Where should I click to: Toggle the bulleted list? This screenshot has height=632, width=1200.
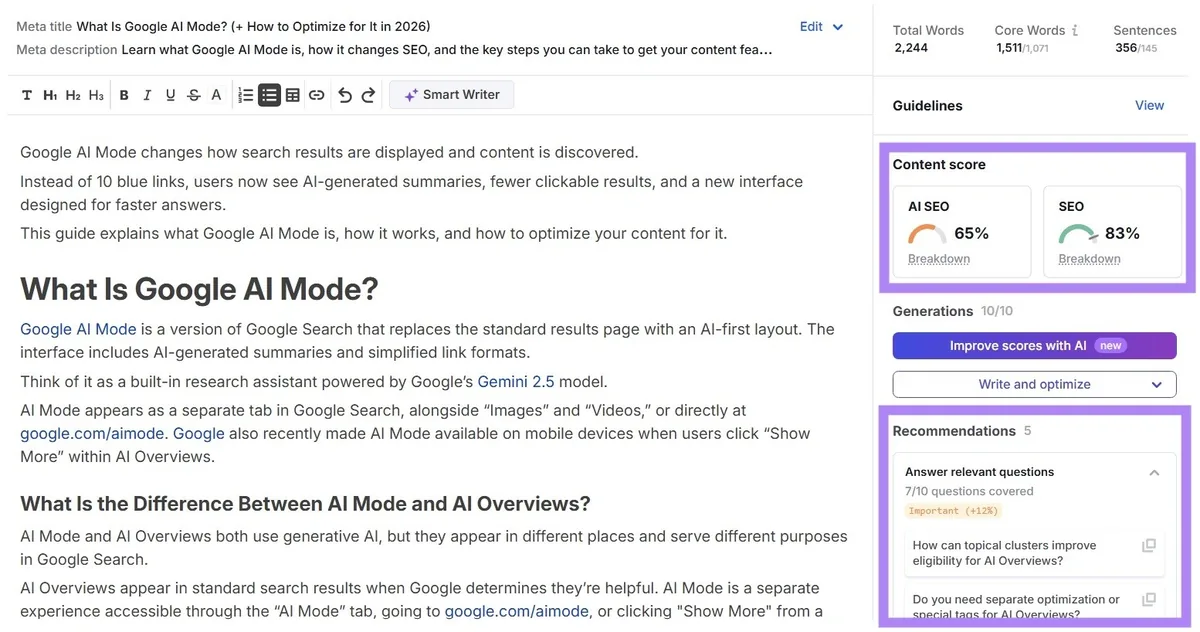coord(269,95)
